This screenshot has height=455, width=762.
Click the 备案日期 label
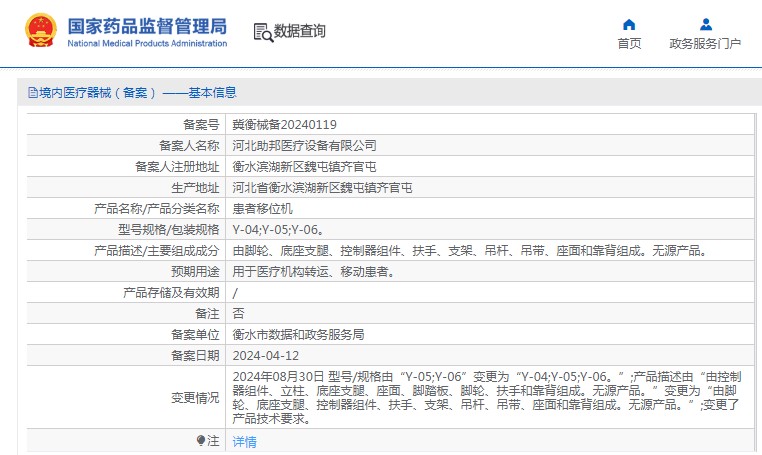[x=195, y=356]
